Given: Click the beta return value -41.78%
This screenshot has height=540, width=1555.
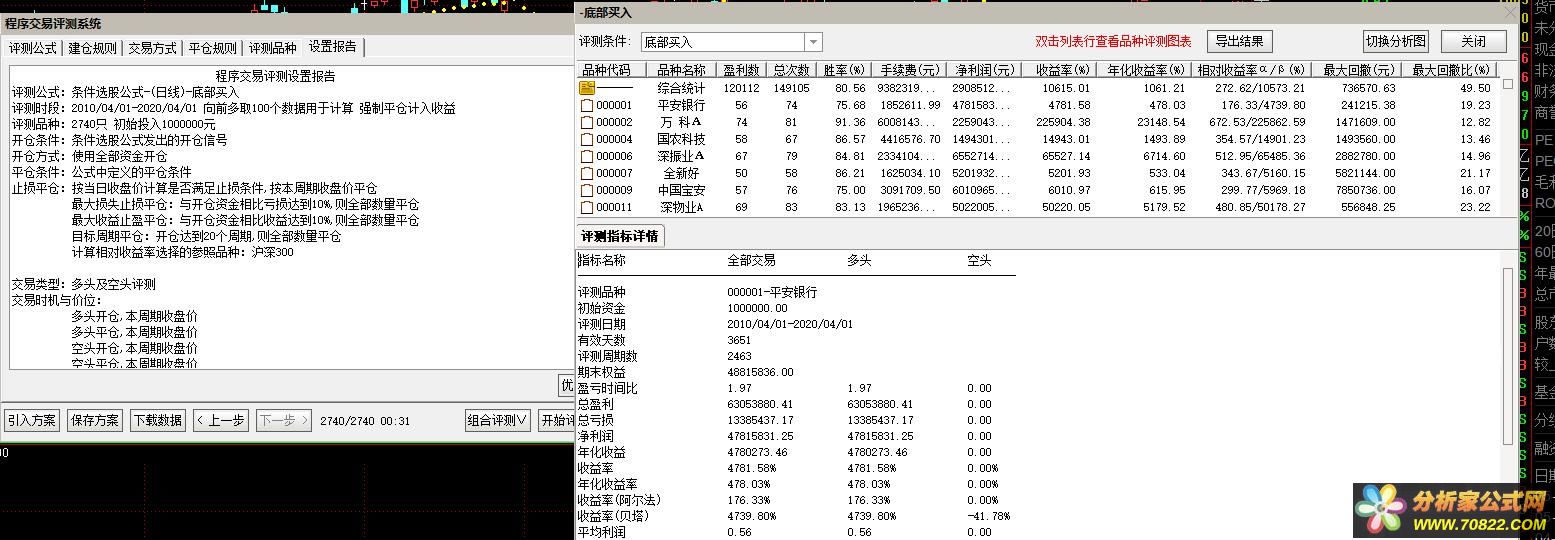Looking at the screenshot, I should [989, 516].
